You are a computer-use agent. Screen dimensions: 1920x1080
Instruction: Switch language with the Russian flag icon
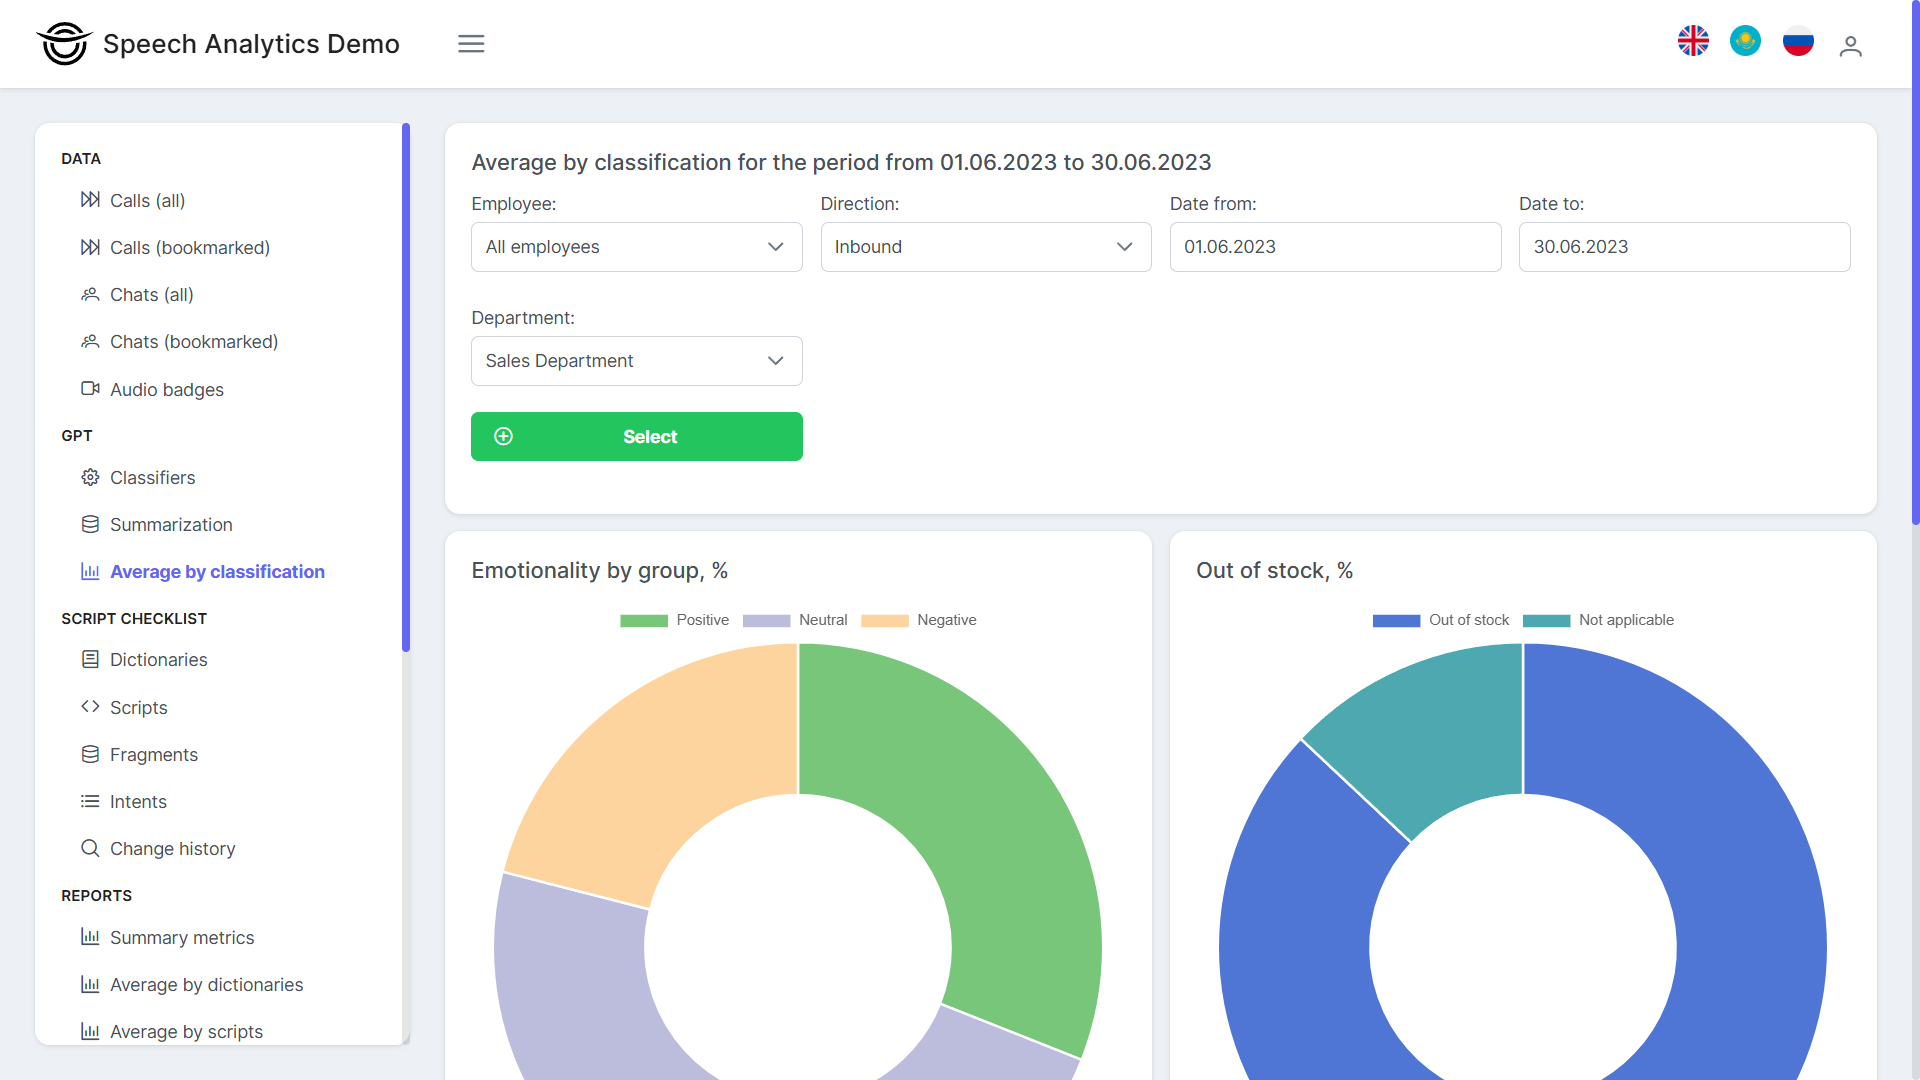coord(1798,41)
